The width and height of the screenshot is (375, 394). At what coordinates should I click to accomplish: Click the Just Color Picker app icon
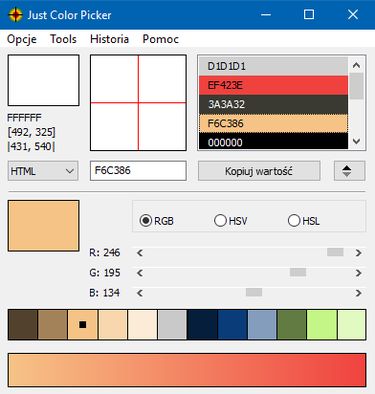click(x=15, y=15)
